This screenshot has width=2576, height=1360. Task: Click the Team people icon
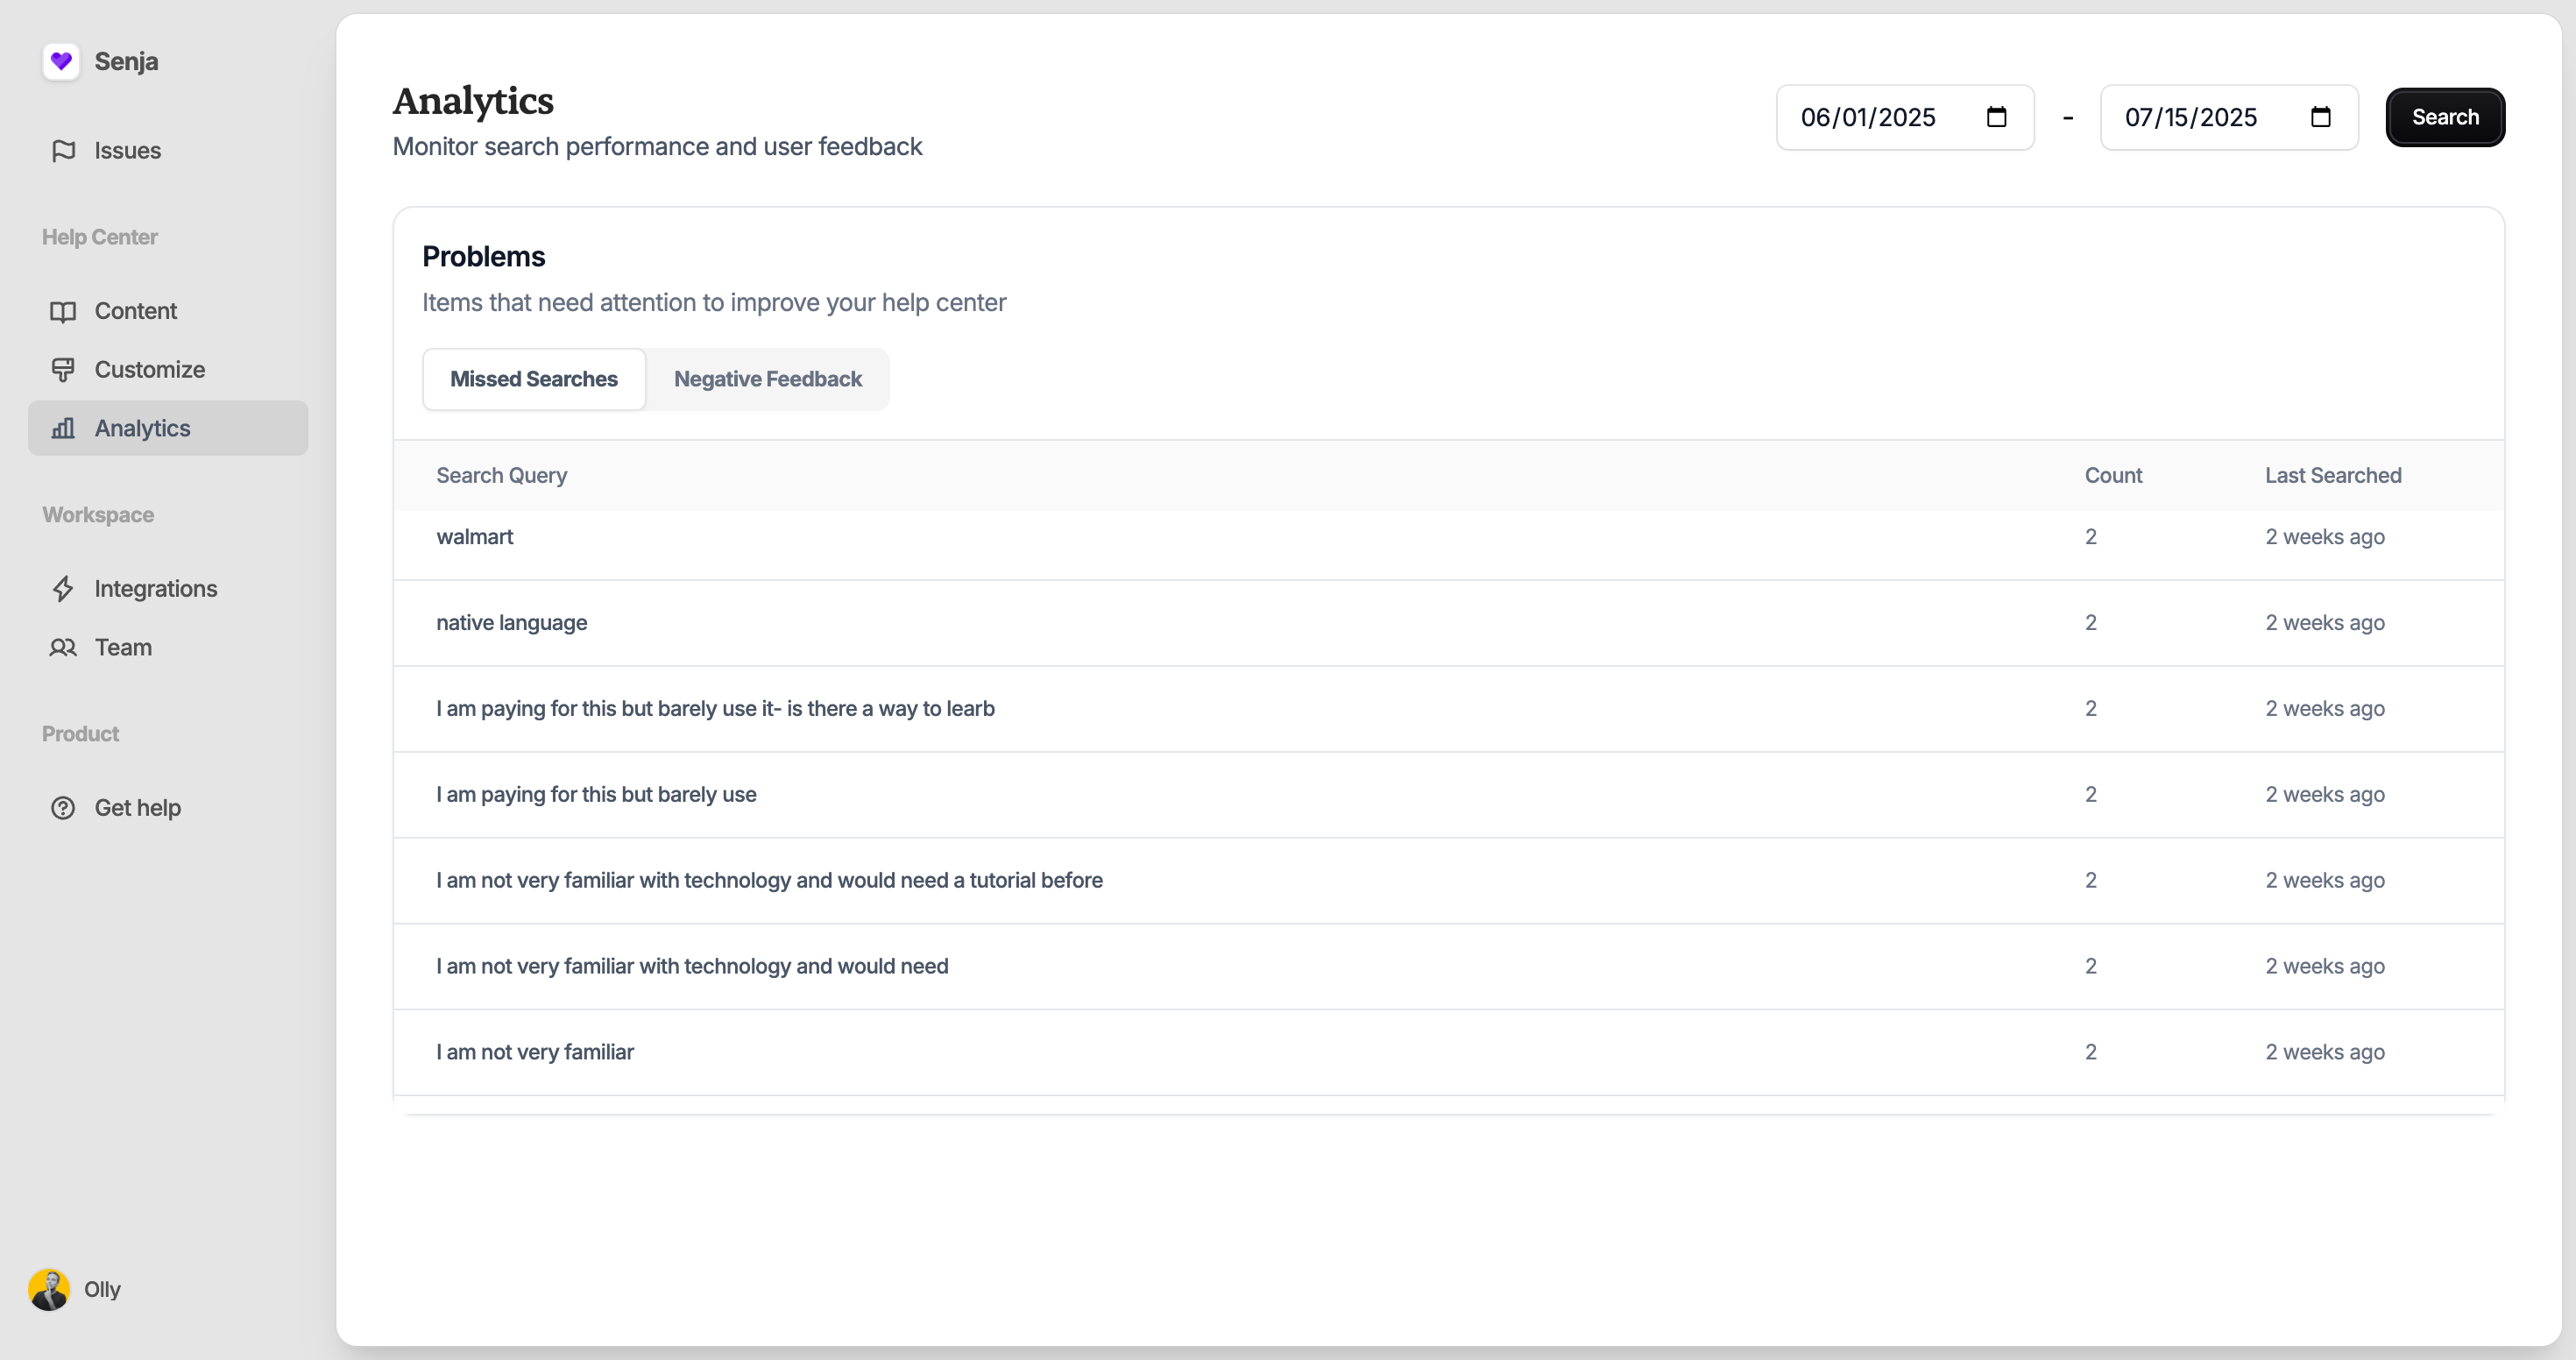63,647
